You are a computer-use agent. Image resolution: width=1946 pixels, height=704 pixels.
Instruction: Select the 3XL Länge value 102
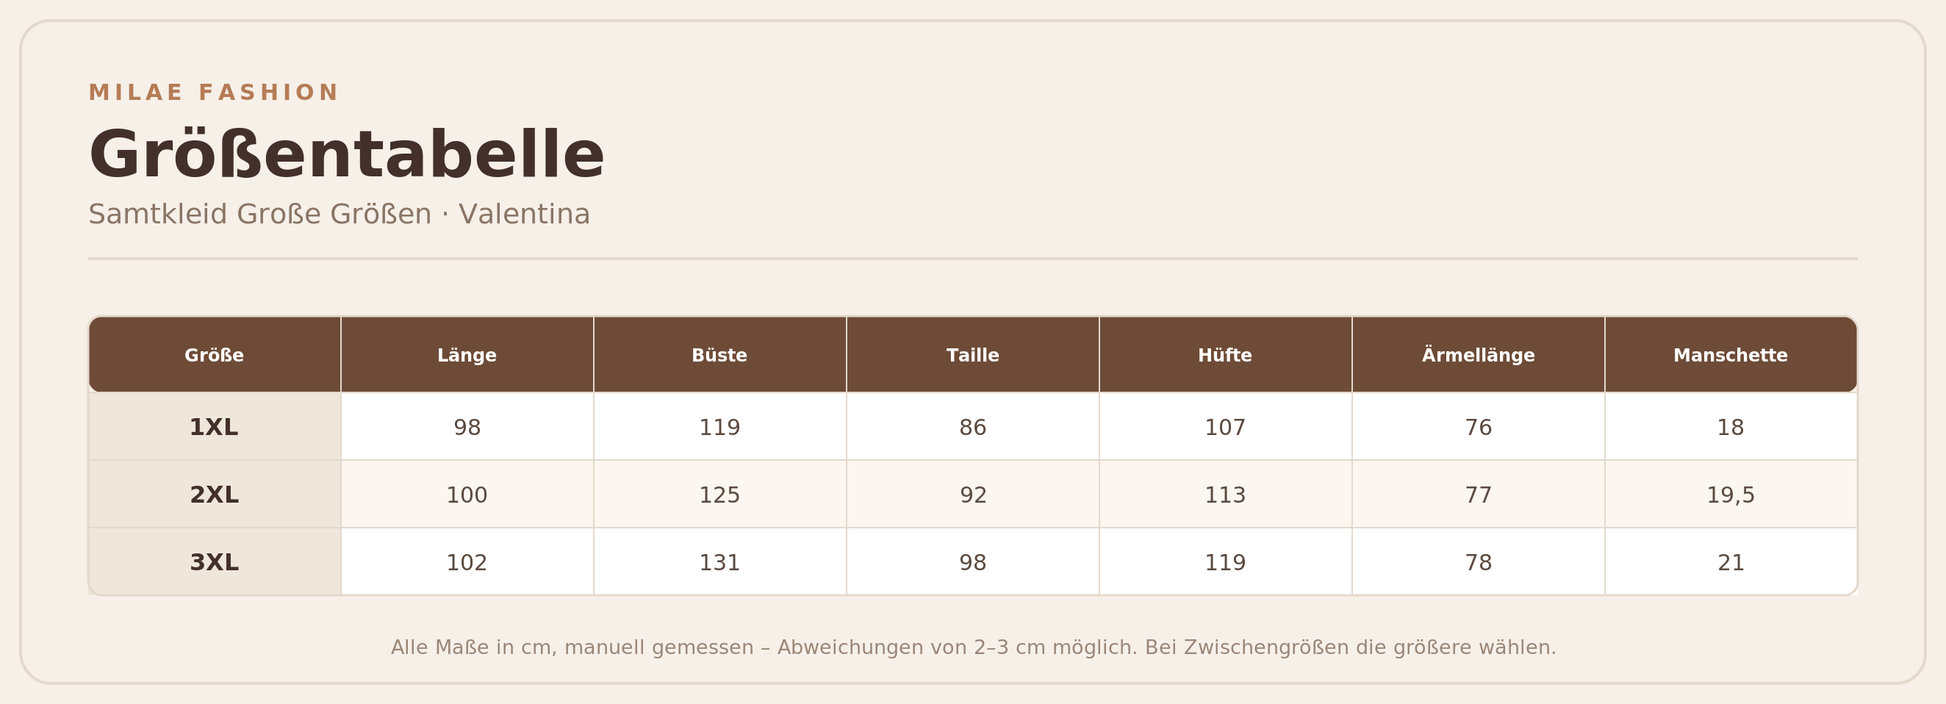click(467, 562)
